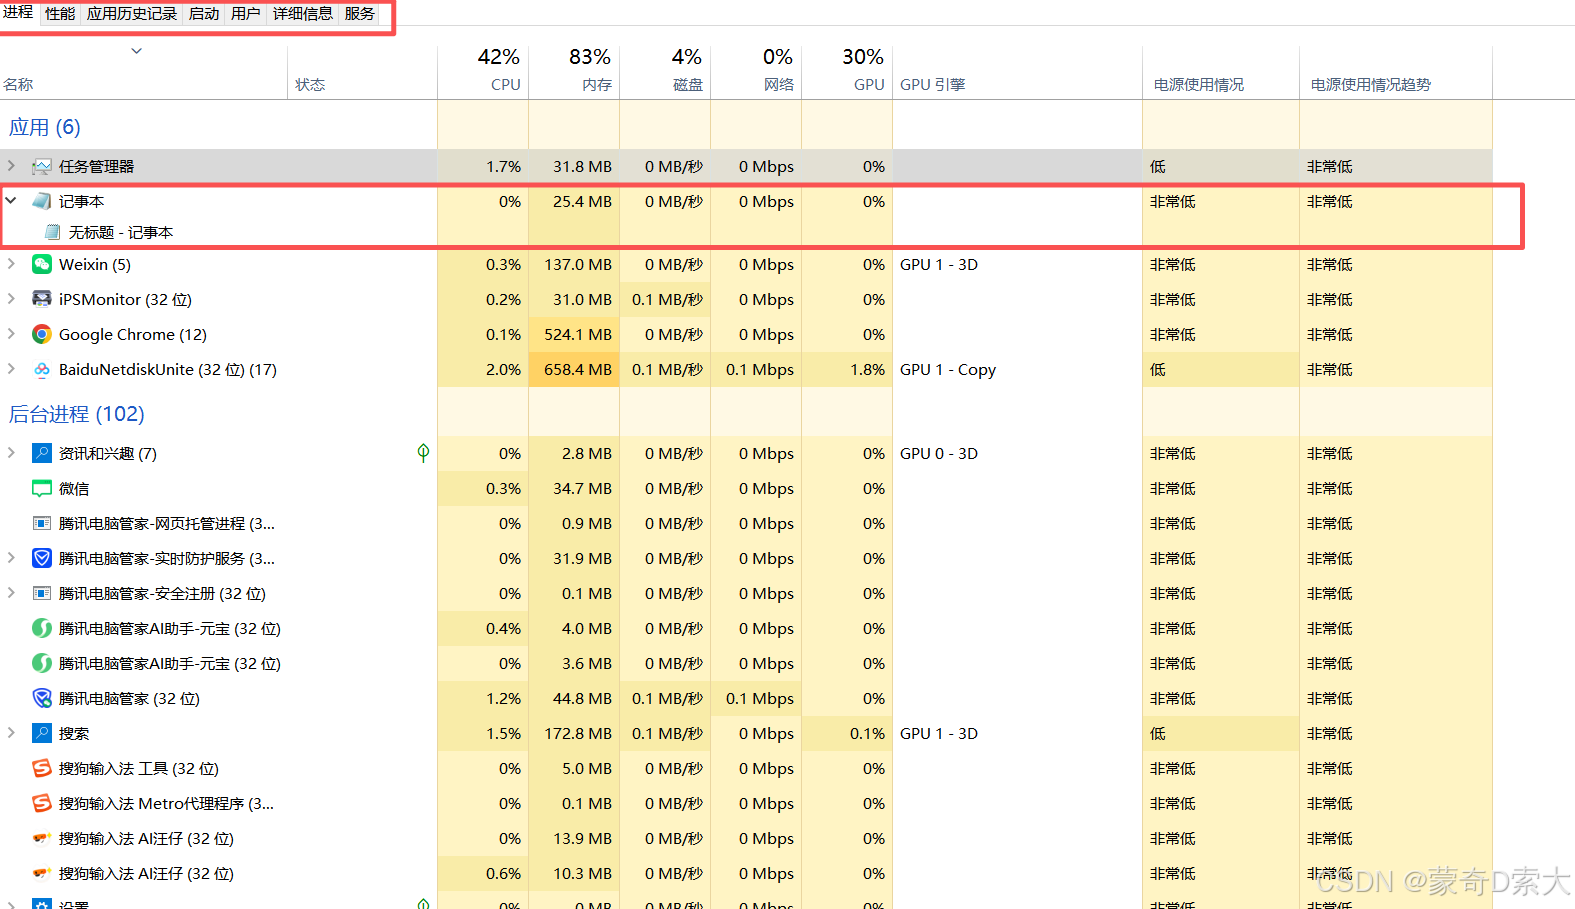Click the 524.1 MB memory cell
The image size is (1575, 909).
574,335
